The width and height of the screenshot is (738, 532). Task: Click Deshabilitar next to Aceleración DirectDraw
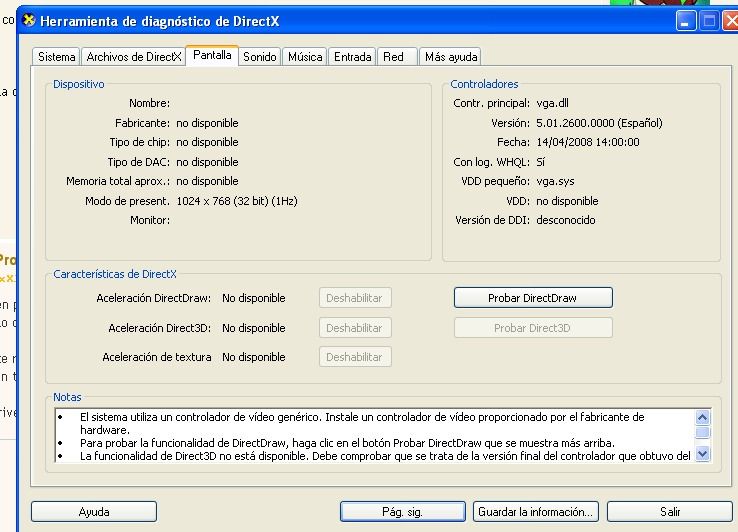355,298
